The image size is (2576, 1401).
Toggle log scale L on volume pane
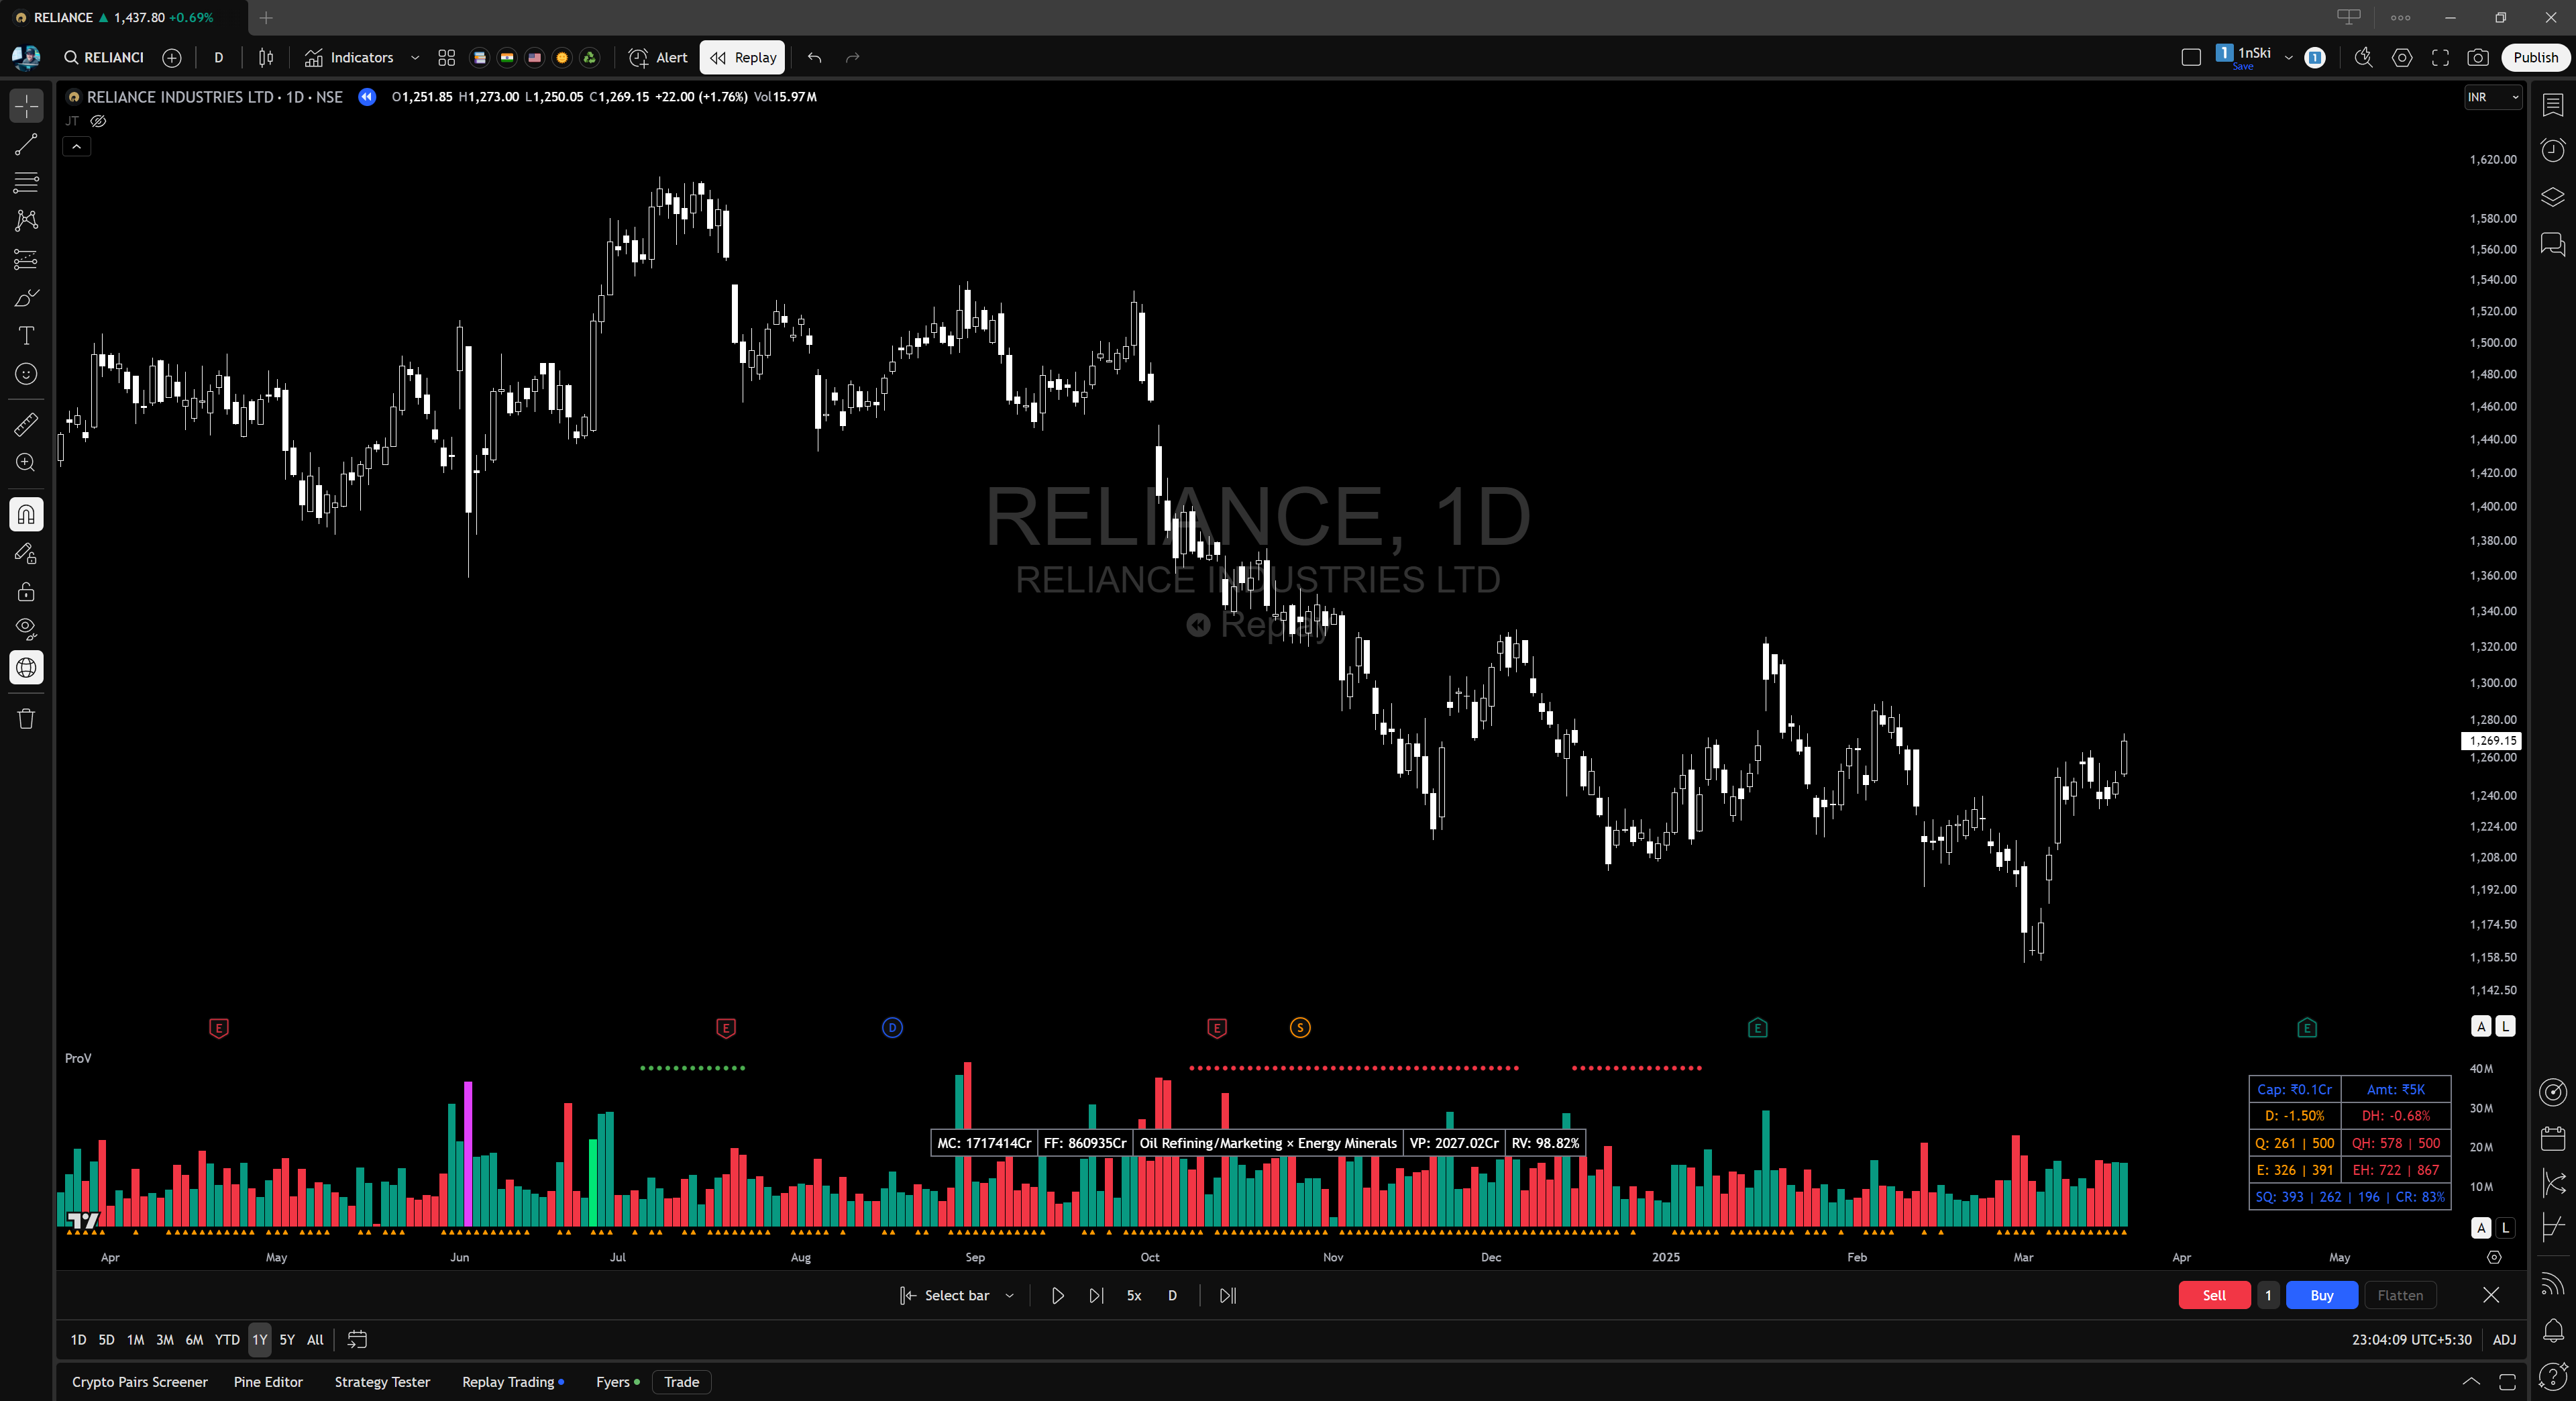[2505, 1227]
